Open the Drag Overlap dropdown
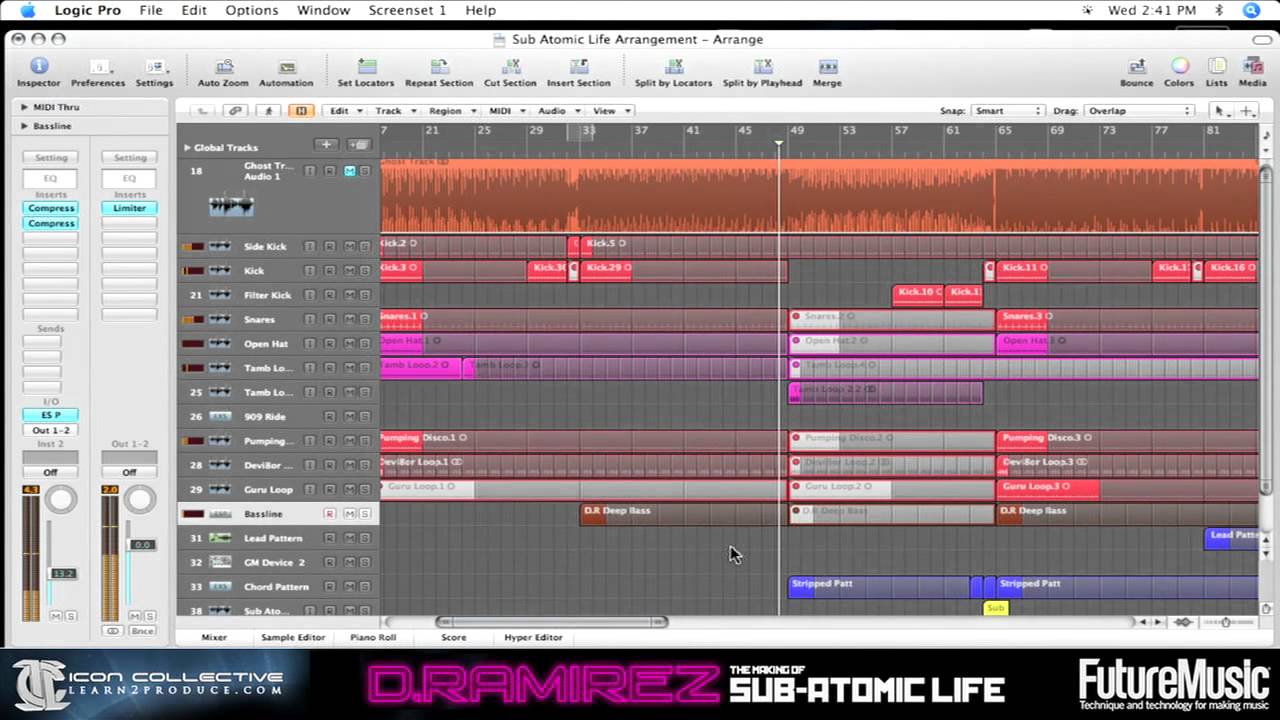Viewport: 1280px width, 720px height. [x=1139, y=111]
